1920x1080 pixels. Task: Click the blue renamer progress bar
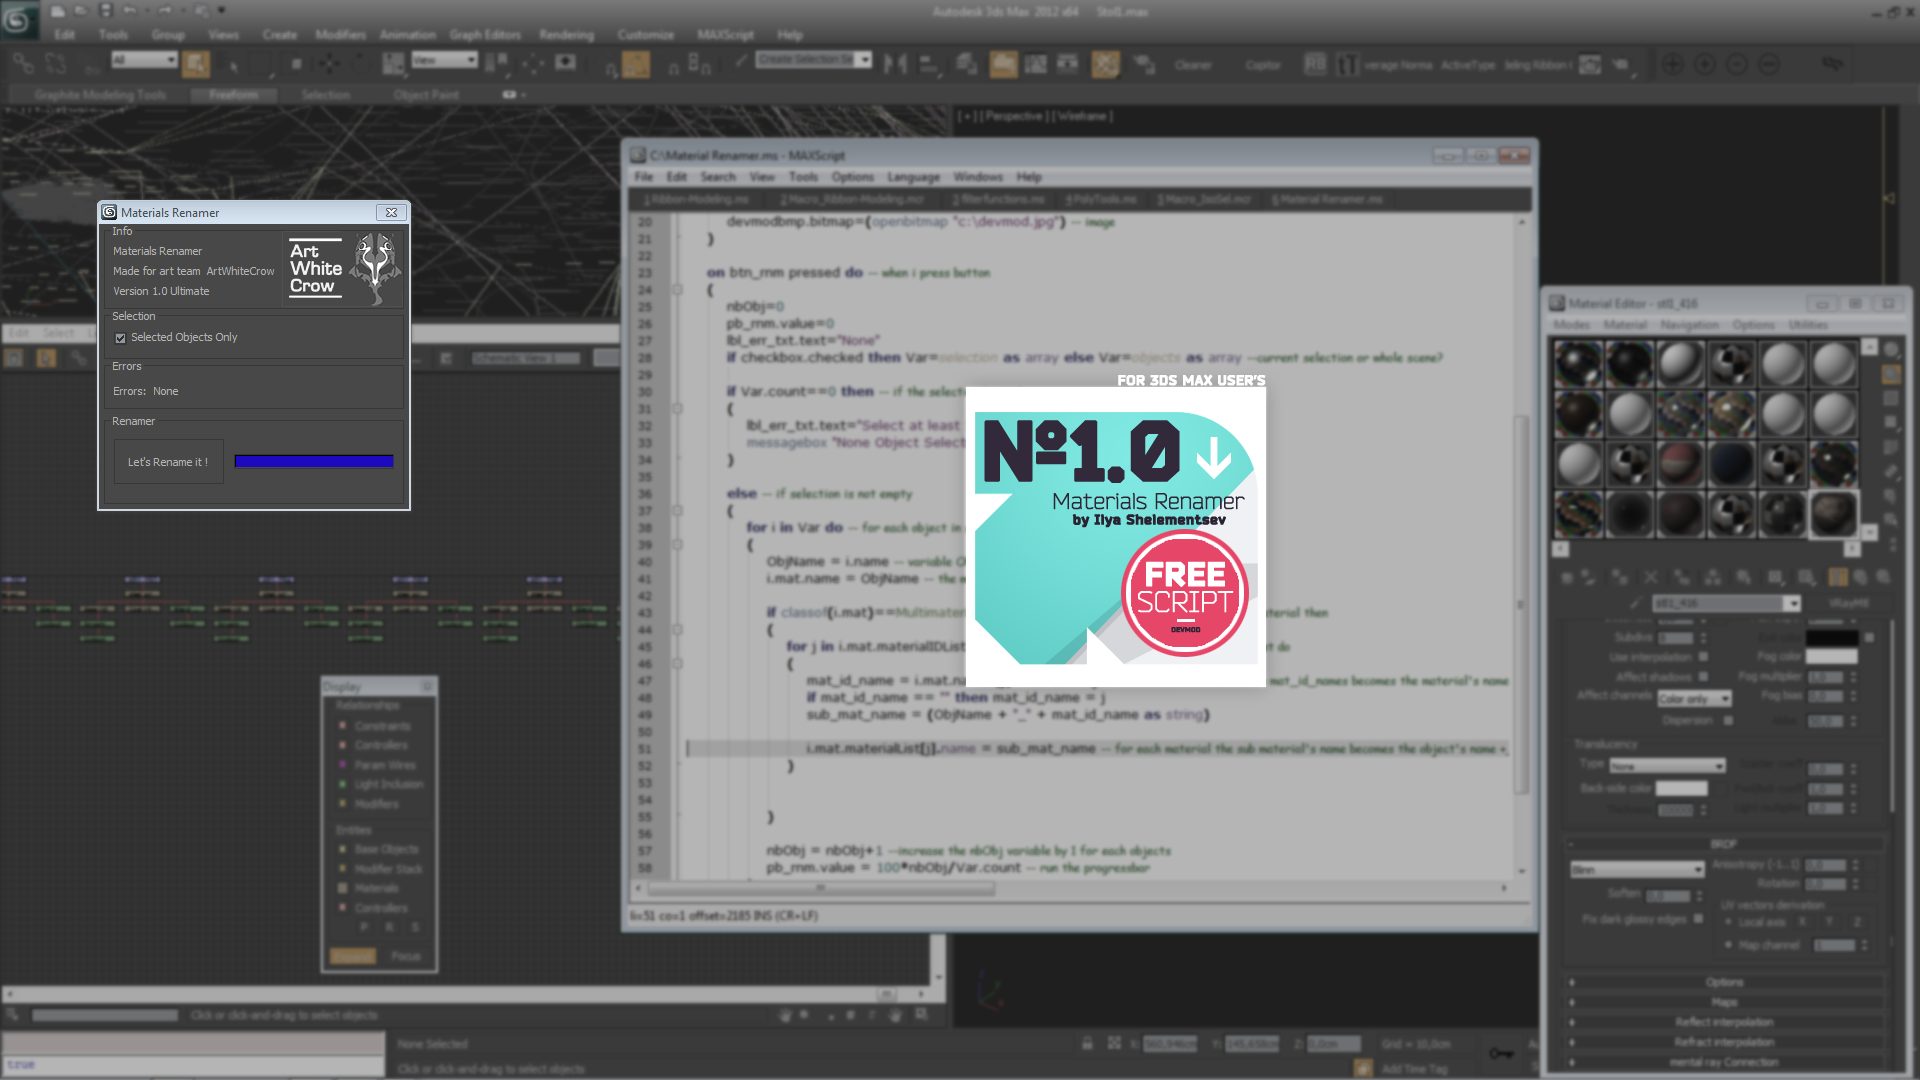(x=314, y=461)
